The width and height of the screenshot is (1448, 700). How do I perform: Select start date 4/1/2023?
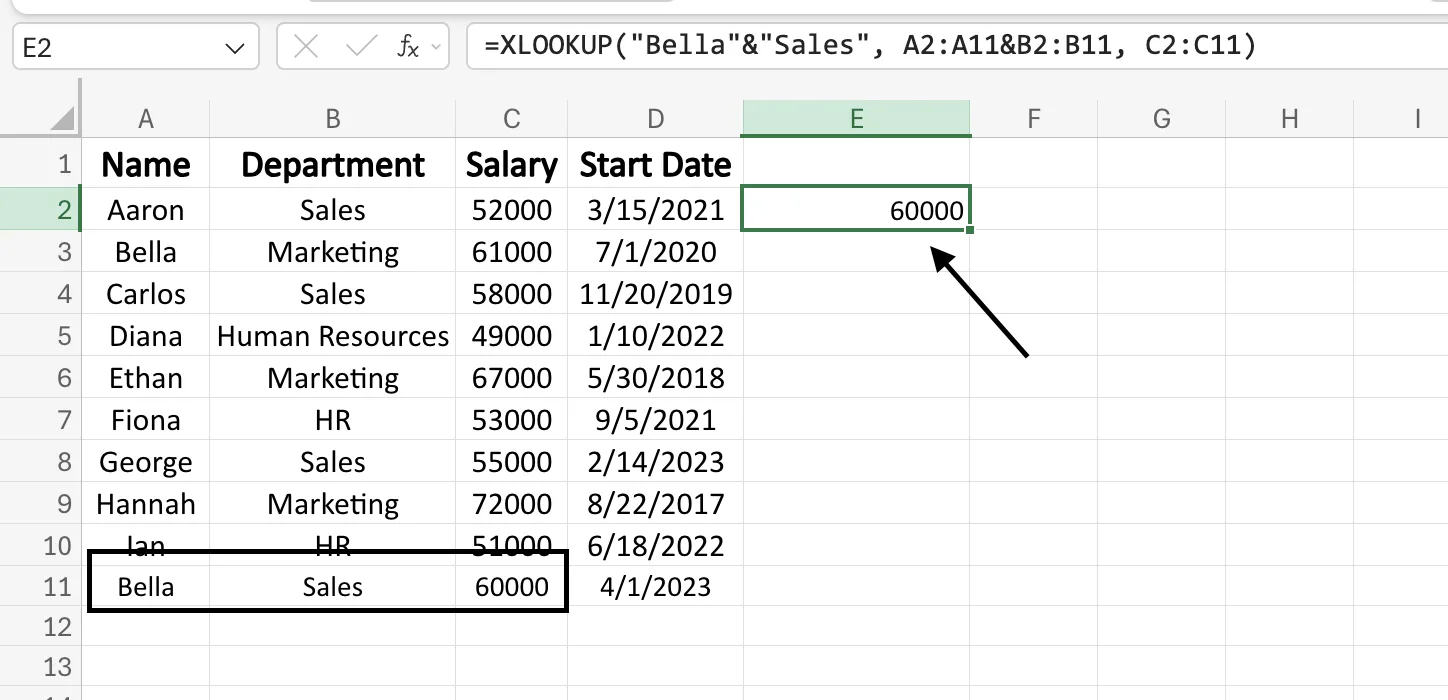656,586
